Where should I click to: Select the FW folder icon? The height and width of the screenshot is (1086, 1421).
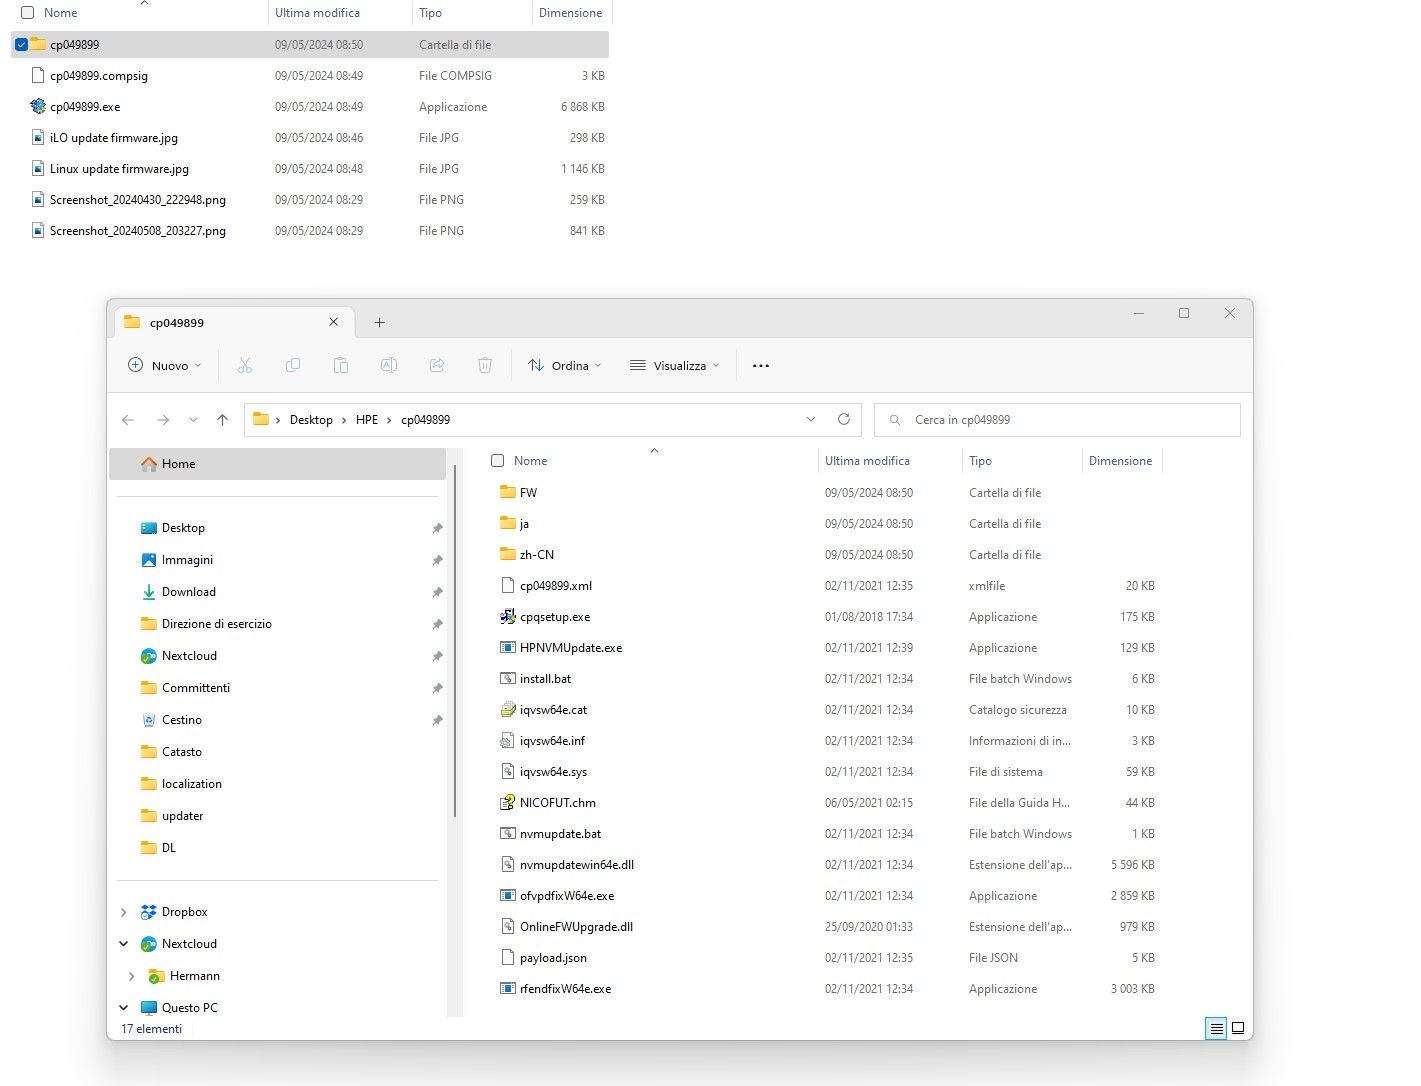[508, 492]
